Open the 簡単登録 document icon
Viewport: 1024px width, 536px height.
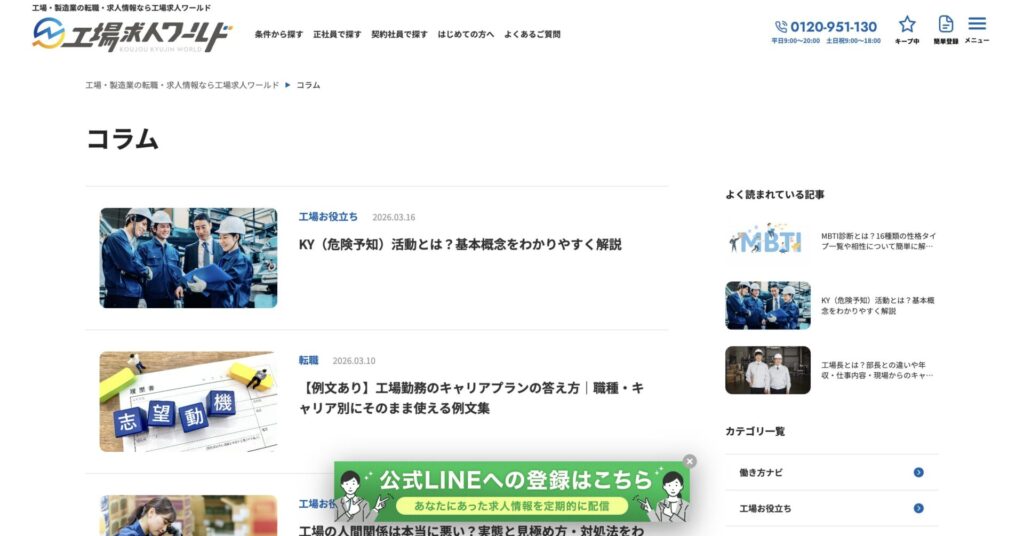point(945,30)
